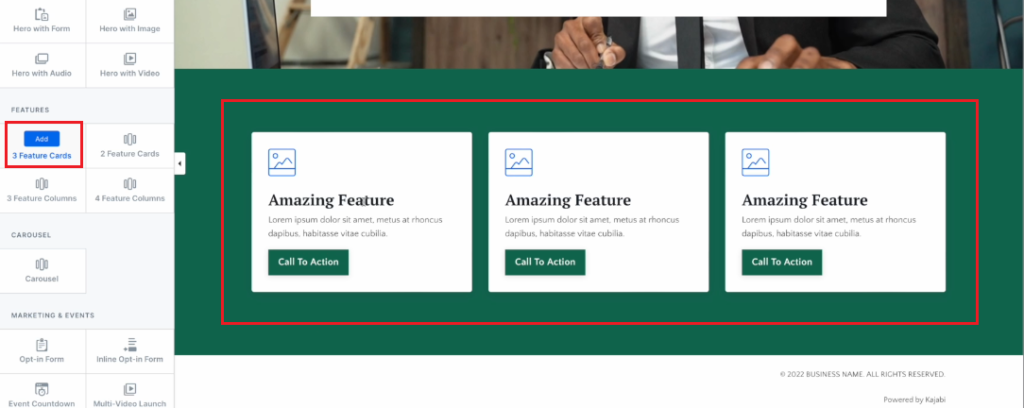Collapse the sidebar with the arrow handle

[180, 163]
